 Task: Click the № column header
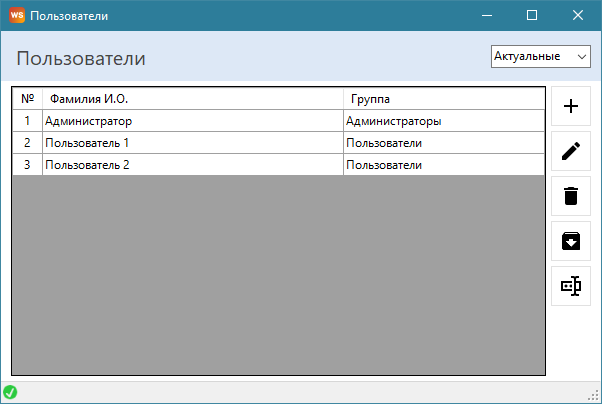point(27,99)
